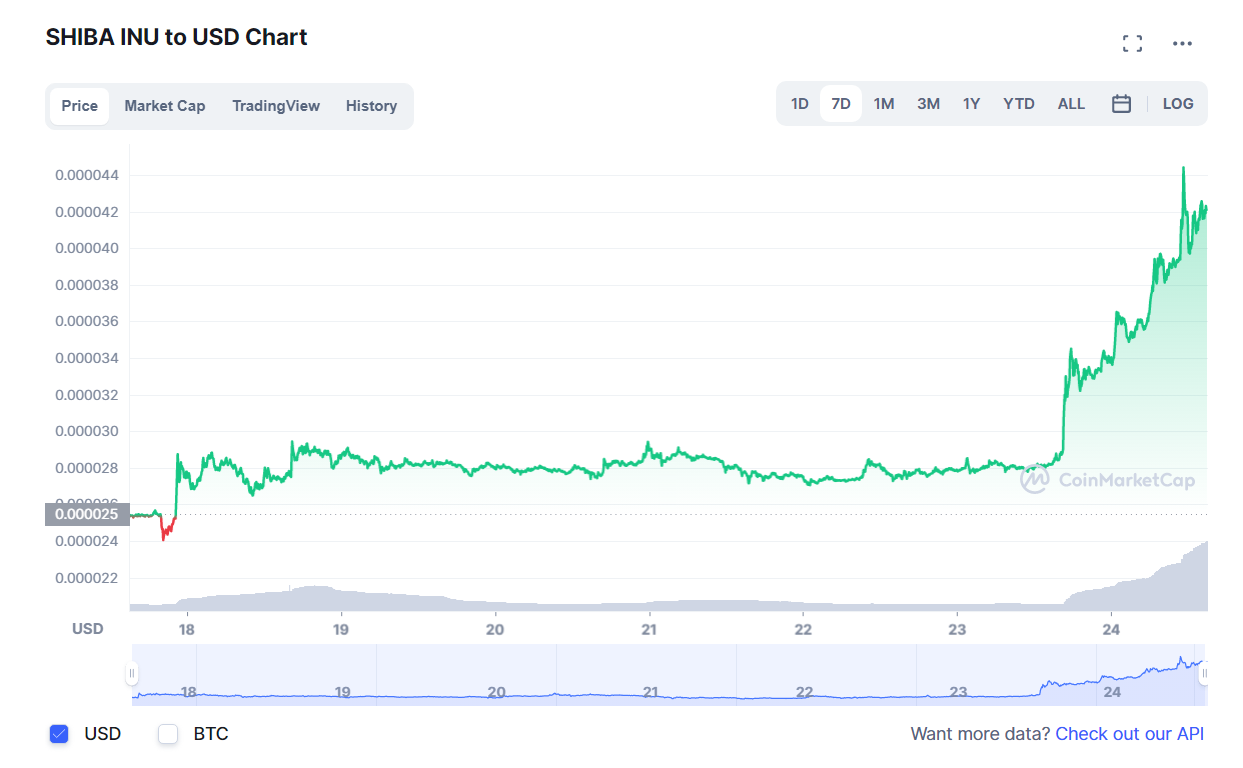Select the 7D time range
The height and width of the screenshot is (768, 1243).
[841, 104]
